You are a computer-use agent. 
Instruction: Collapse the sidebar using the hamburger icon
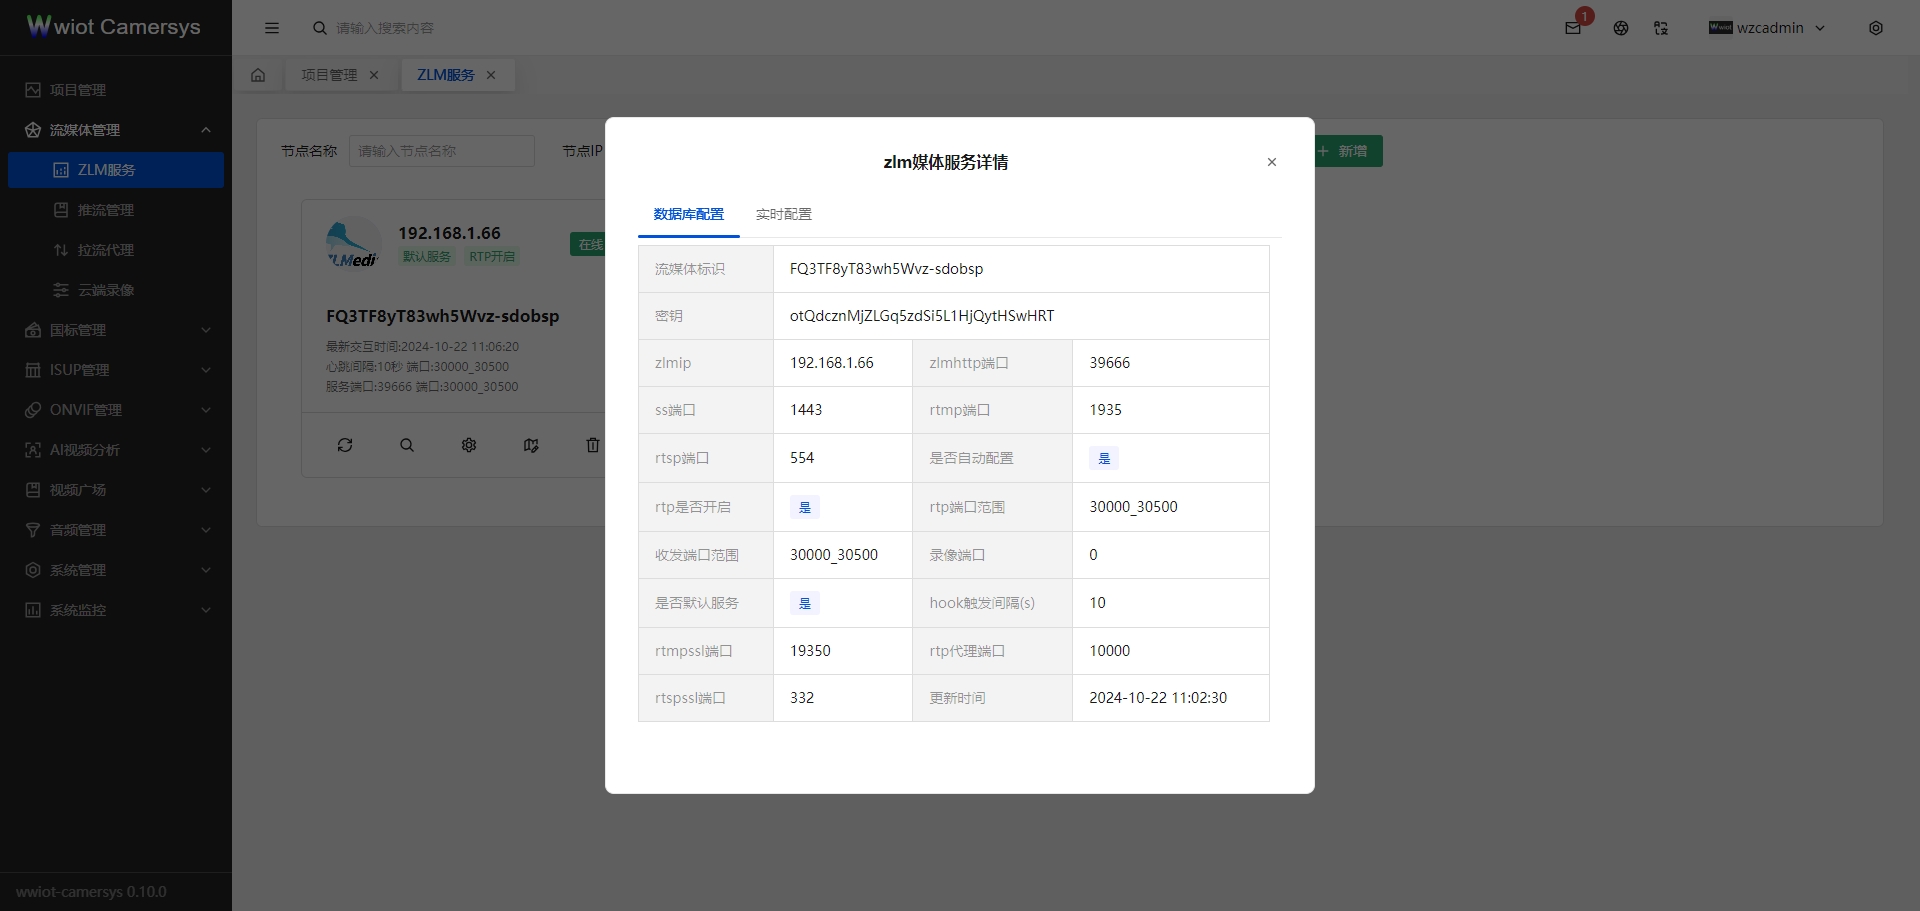click(272, 28)
